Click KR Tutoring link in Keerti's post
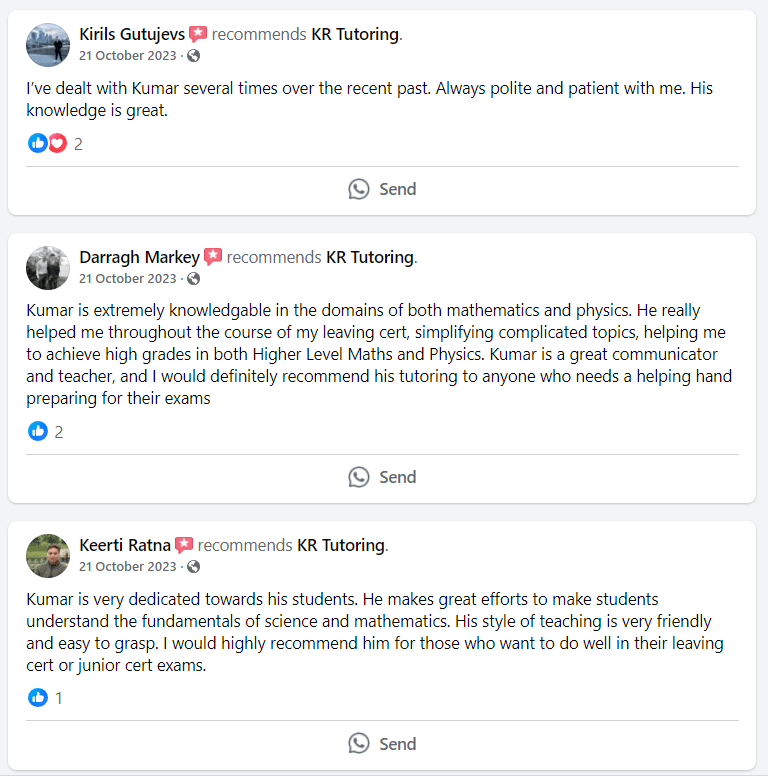Image resolution: width=768 pixels, height=776 pixels. [340, 545]
